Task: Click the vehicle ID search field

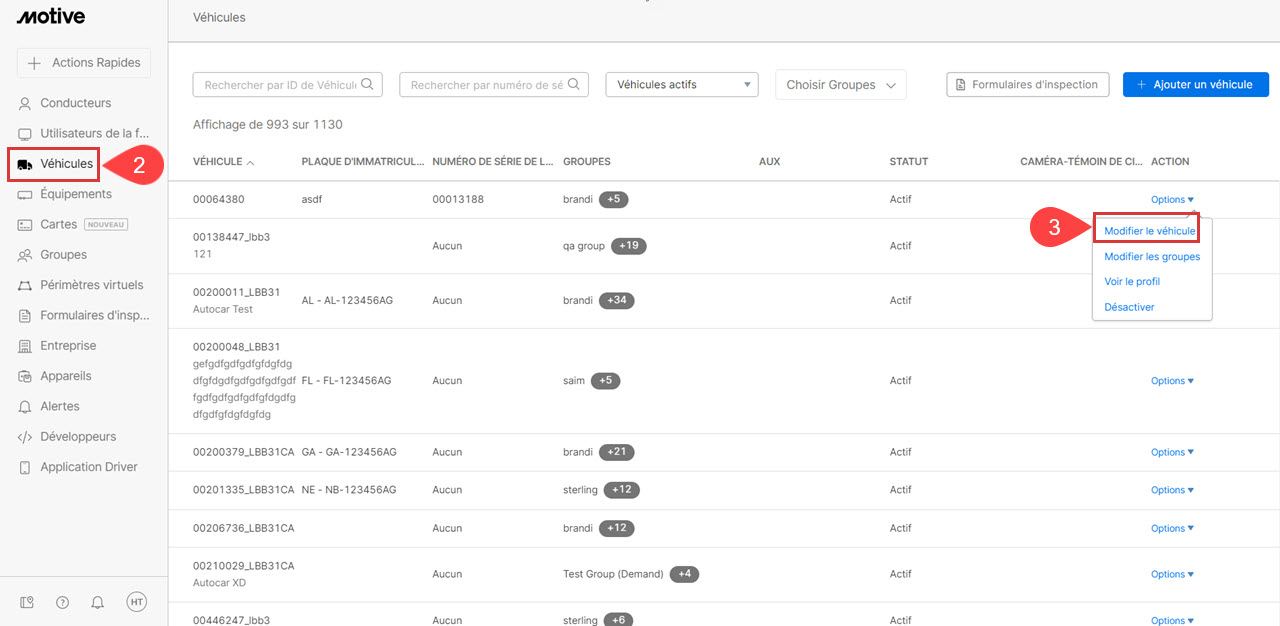Action: click(x=278, y=85)
